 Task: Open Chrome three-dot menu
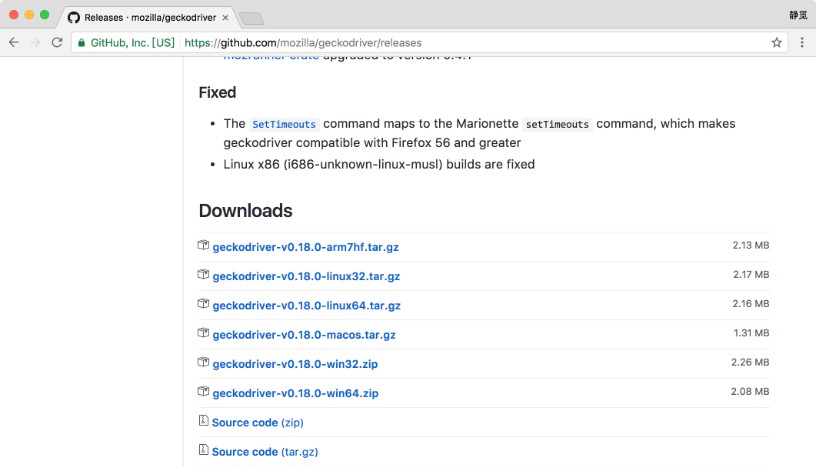click(x=802, y=43)
